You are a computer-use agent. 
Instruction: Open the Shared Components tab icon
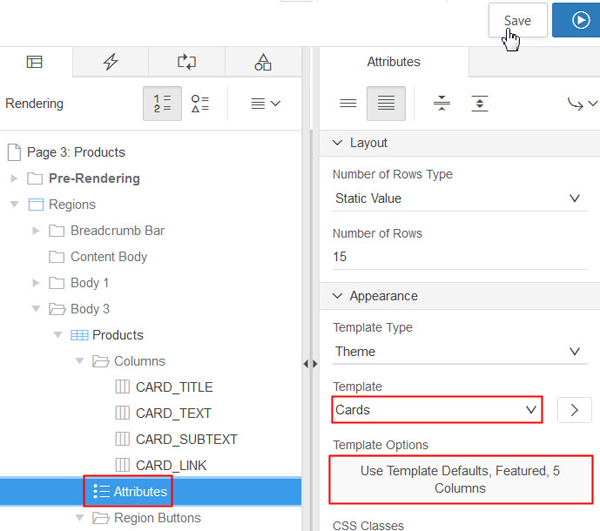pos(263,62)
